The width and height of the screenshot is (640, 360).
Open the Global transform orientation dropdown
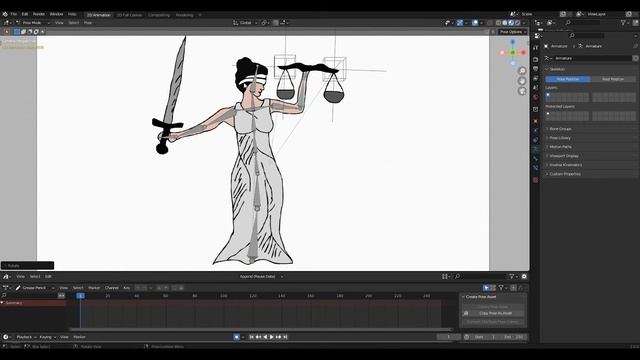pos(245,23)
